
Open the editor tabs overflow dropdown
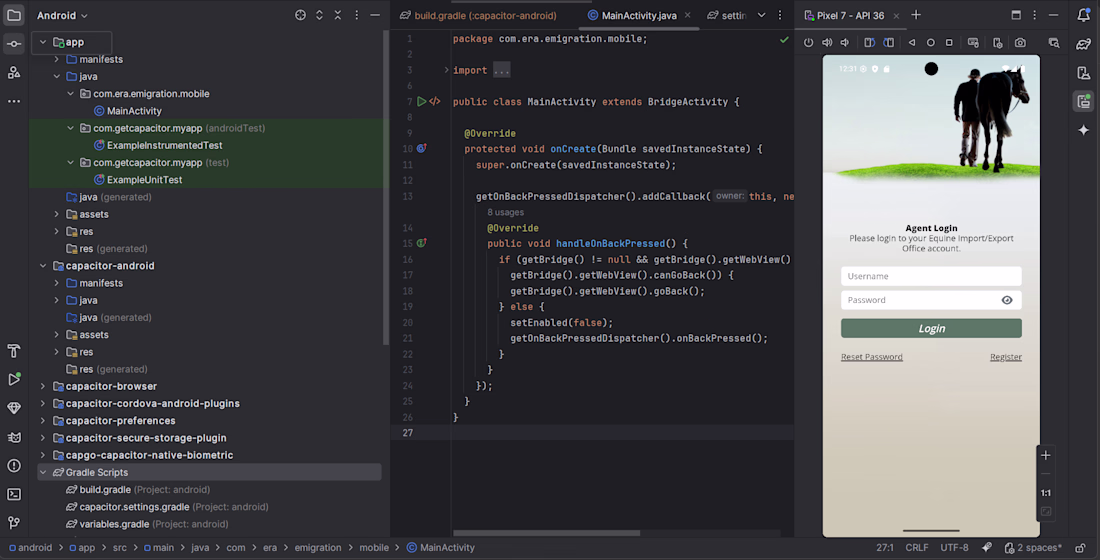tap(761, 15)
